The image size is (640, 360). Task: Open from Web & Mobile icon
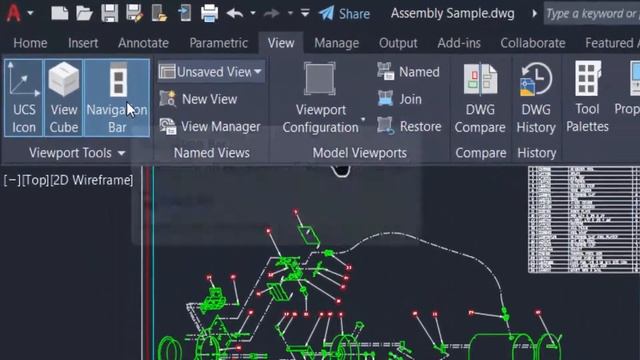pyautogui.click(x=159, y=13)
